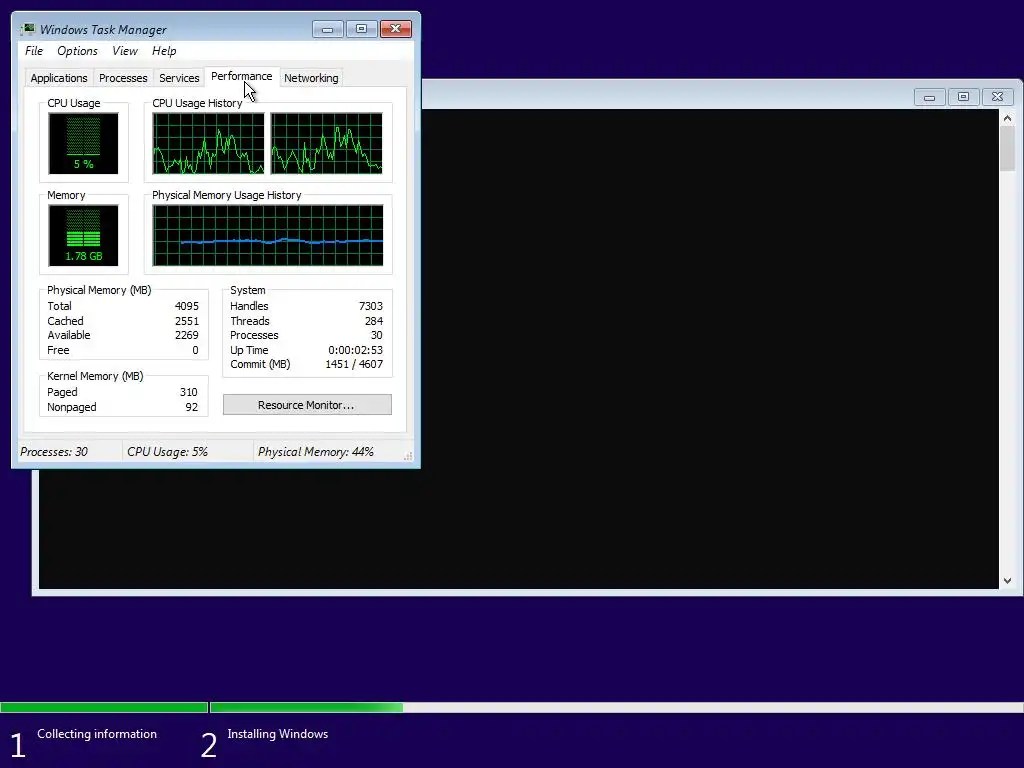1024x768 pixels.
Task: Click status bar CPU Usage: 5%
Action: click(x=167, y=452)
